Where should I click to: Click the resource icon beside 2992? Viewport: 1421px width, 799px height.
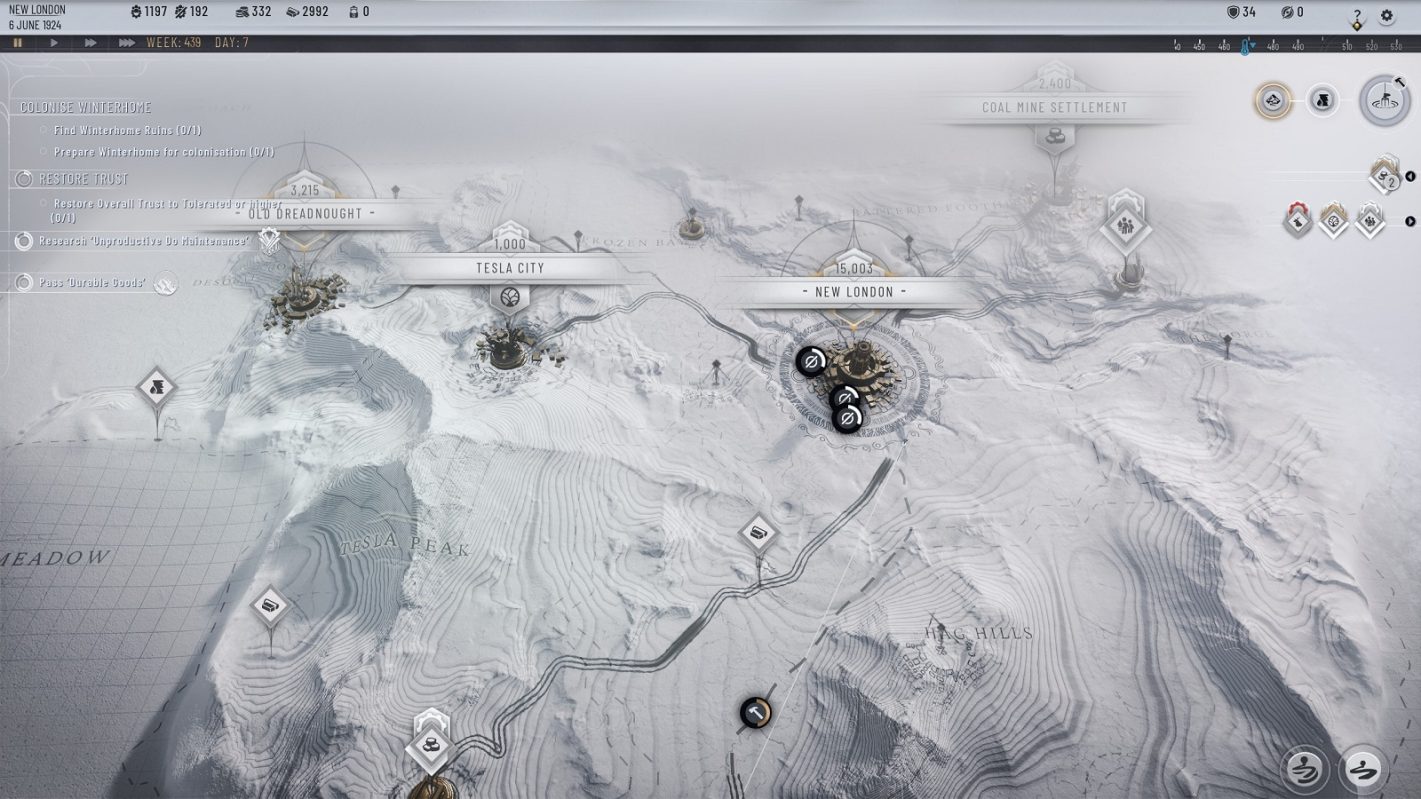(x=292, y=12)
